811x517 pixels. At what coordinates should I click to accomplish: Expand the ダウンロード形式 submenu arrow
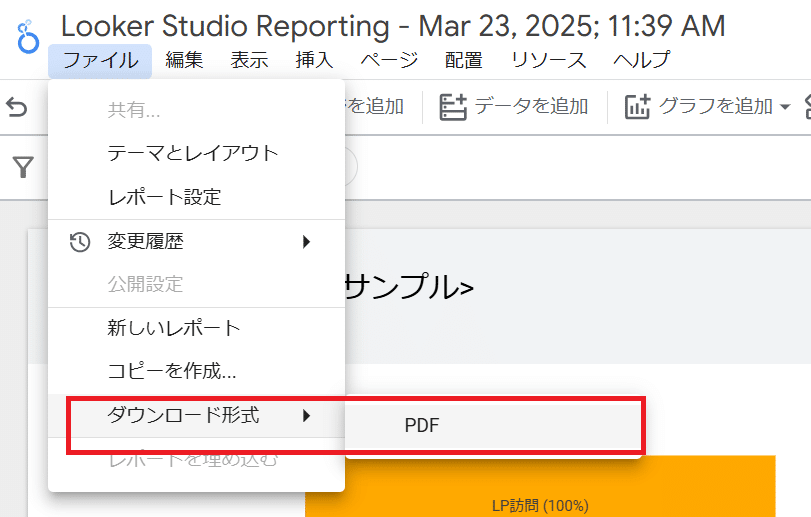307,416
